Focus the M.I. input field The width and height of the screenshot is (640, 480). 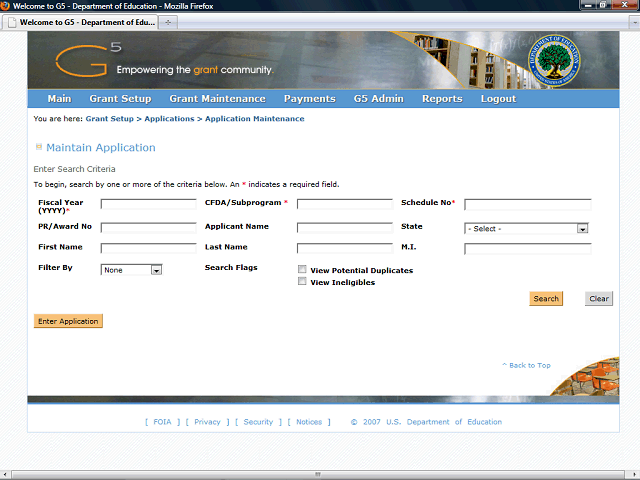(528, 249)
